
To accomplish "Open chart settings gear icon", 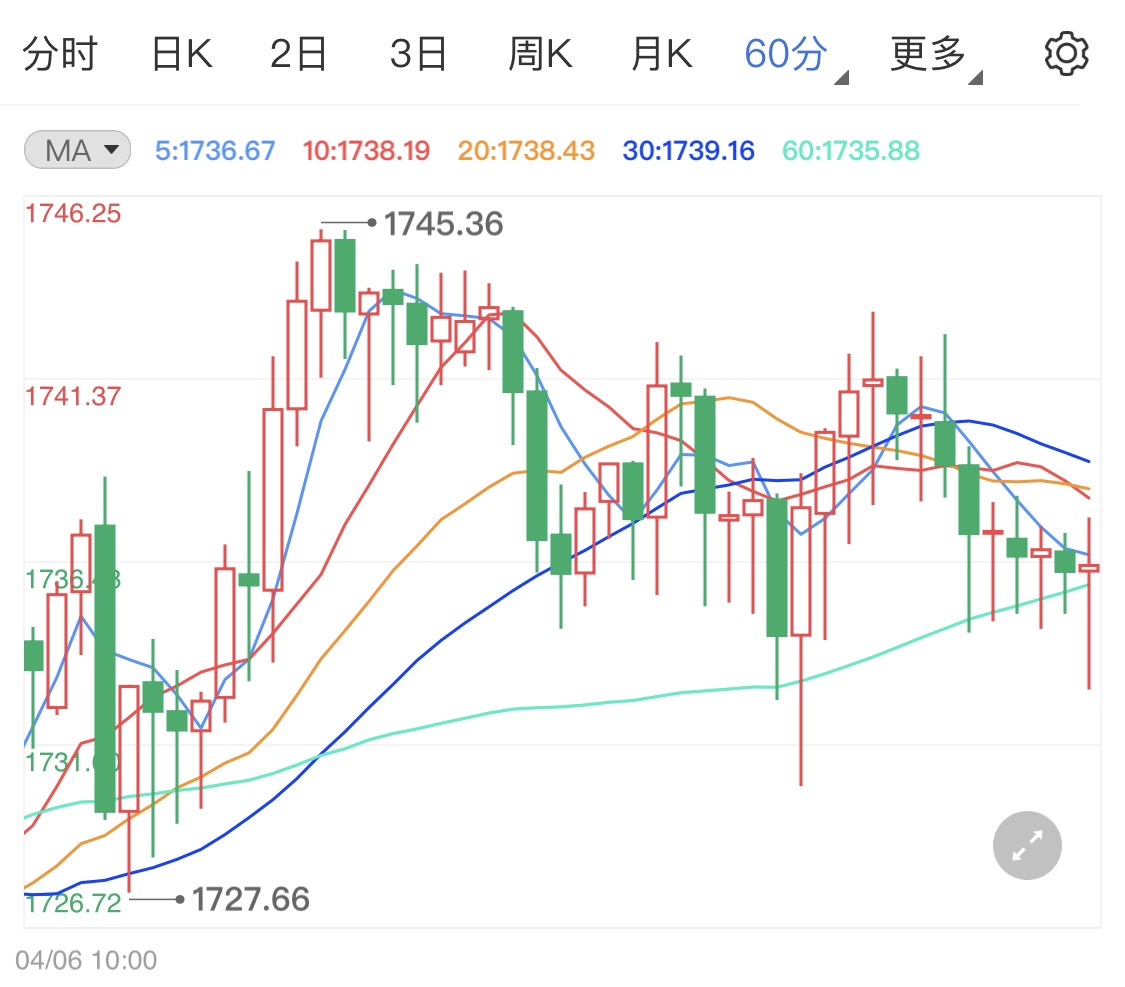I will click(x=1066, y=53).
